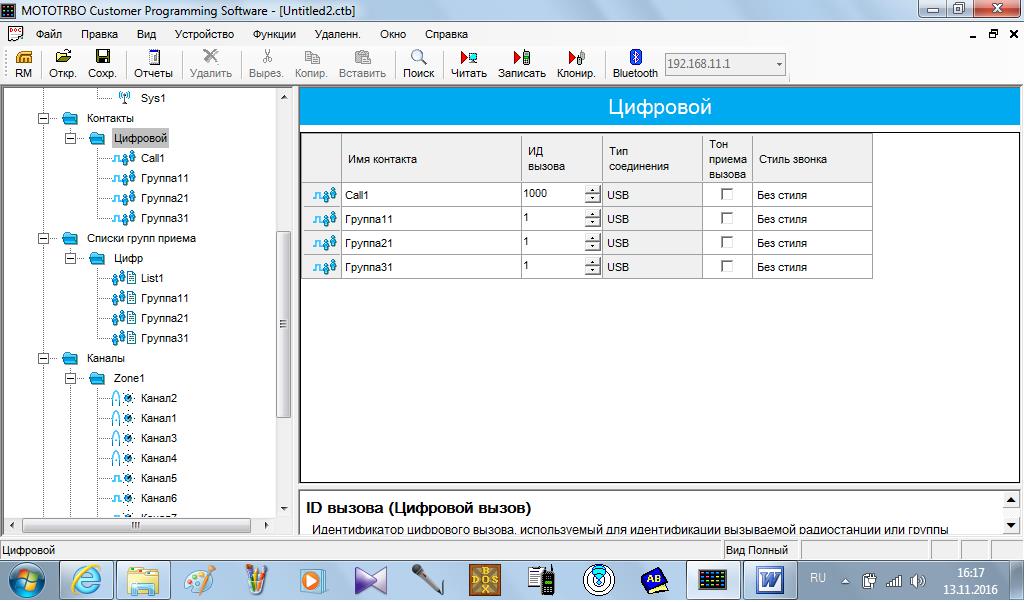Click the contact icon in the Группа21 table row

coord(324,243)
